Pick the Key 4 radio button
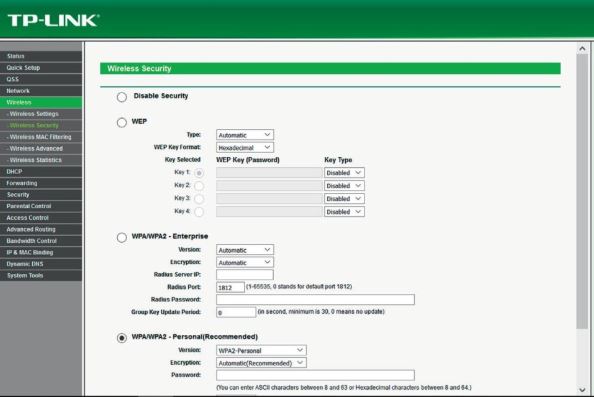 (199, 212)
